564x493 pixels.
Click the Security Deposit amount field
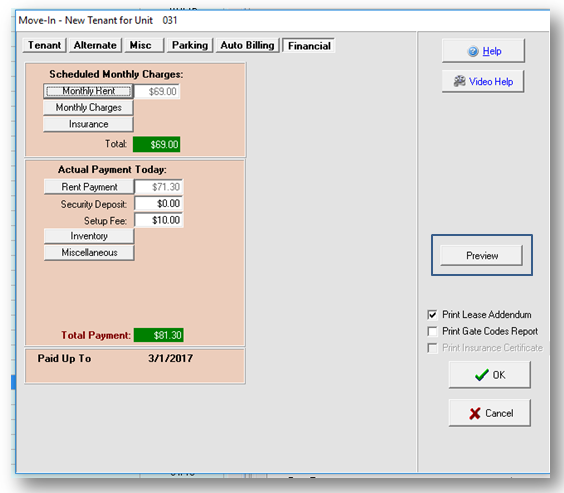[159, 204]
